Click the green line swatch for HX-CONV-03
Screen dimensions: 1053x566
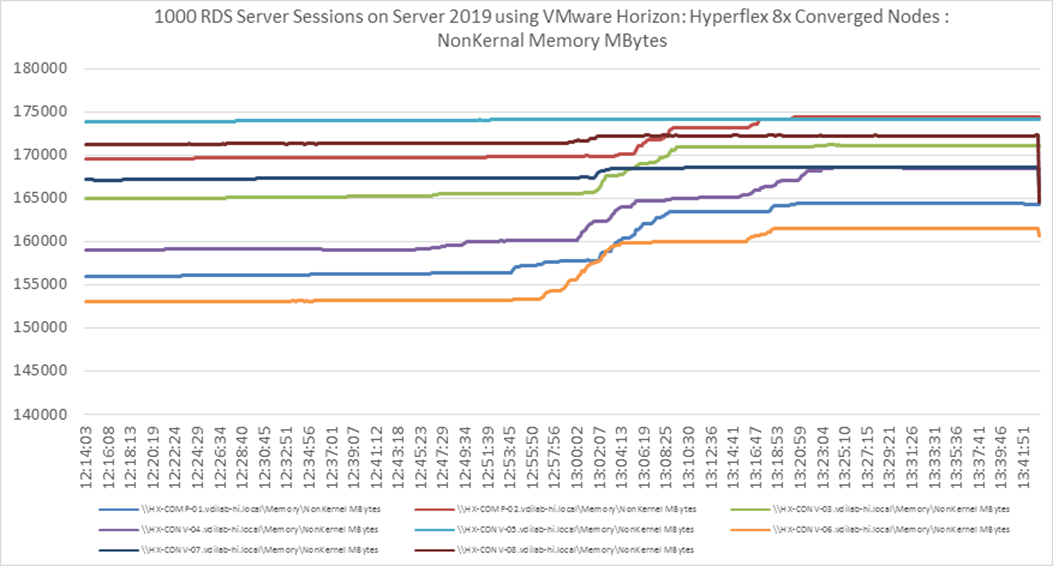click(750, 510)
